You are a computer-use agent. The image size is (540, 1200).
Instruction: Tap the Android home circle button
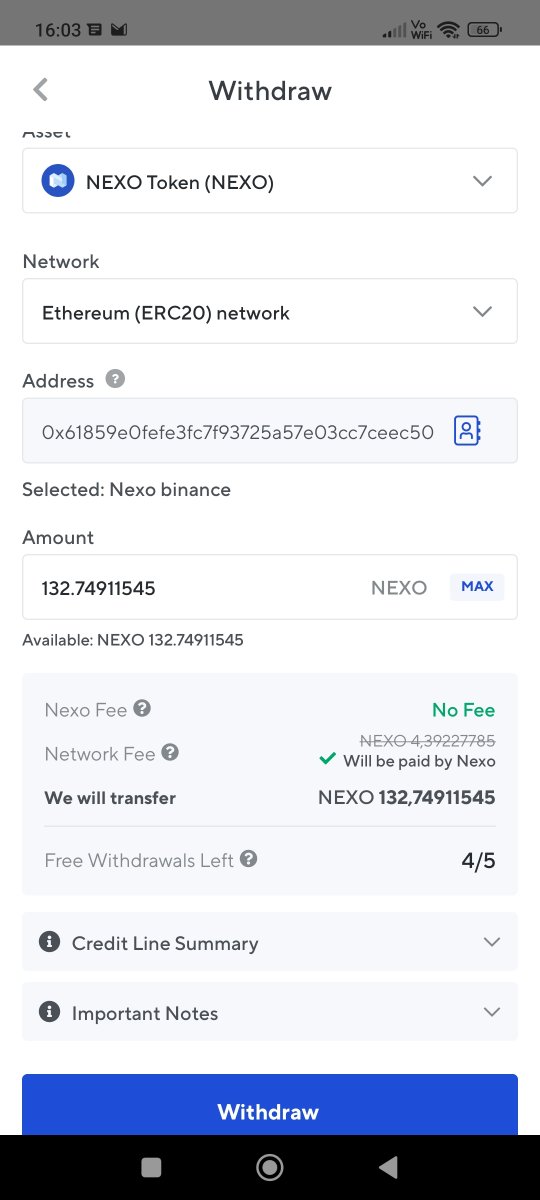[x=269, y=1167]
